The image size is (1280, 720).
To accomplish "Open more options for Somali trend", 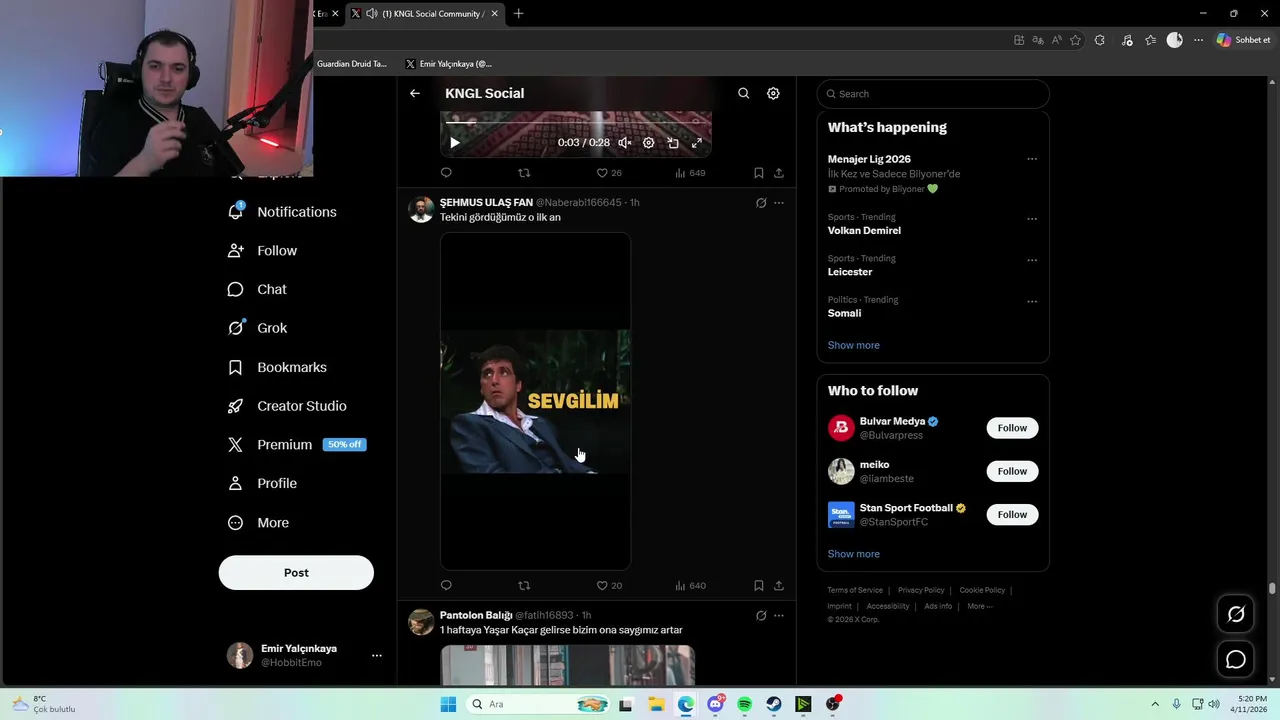I will (x=1032, y=301).
